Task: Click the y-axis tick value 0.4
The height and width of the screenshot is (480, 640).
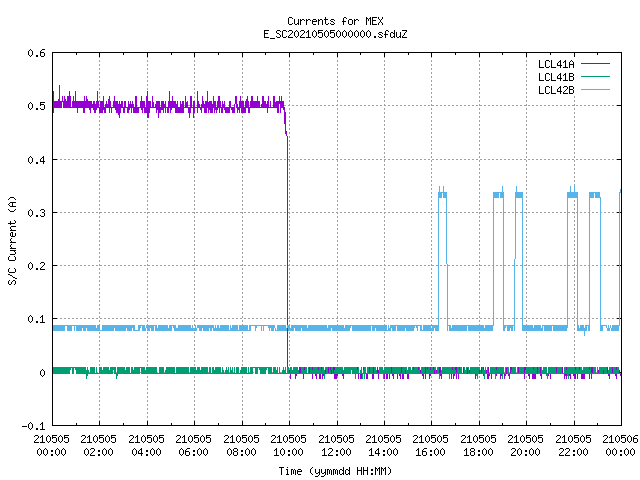Action: [36, 160]
